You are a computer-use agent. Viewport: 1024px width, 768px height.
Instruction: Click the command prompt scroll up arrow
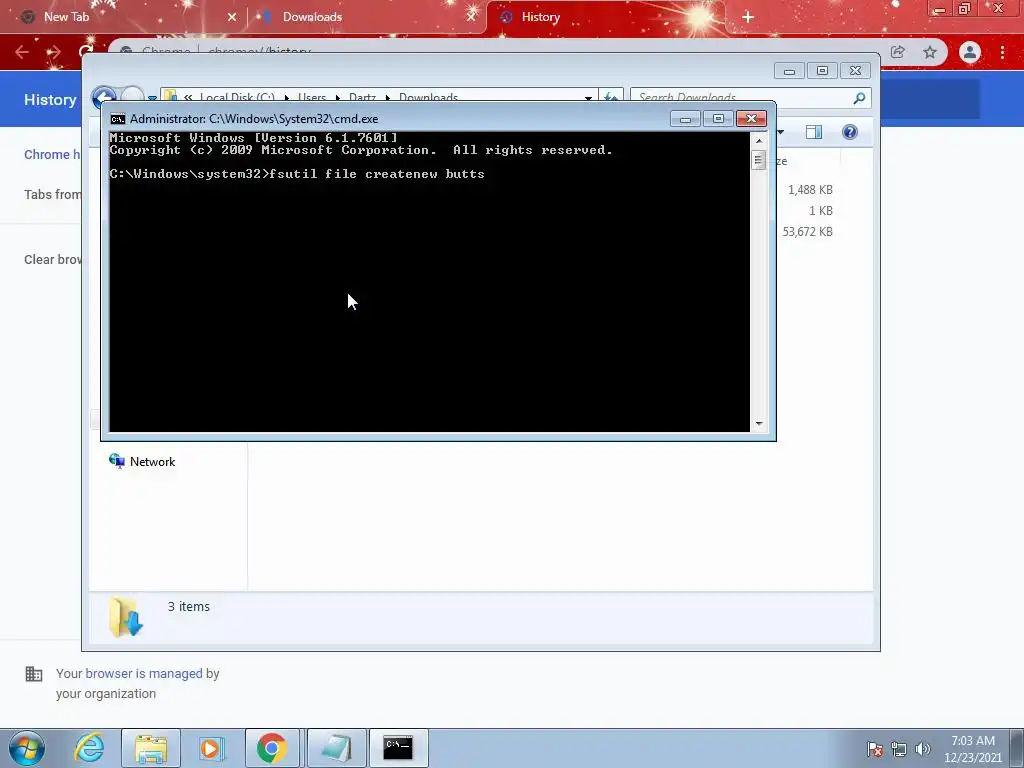(x=758, y=140)
